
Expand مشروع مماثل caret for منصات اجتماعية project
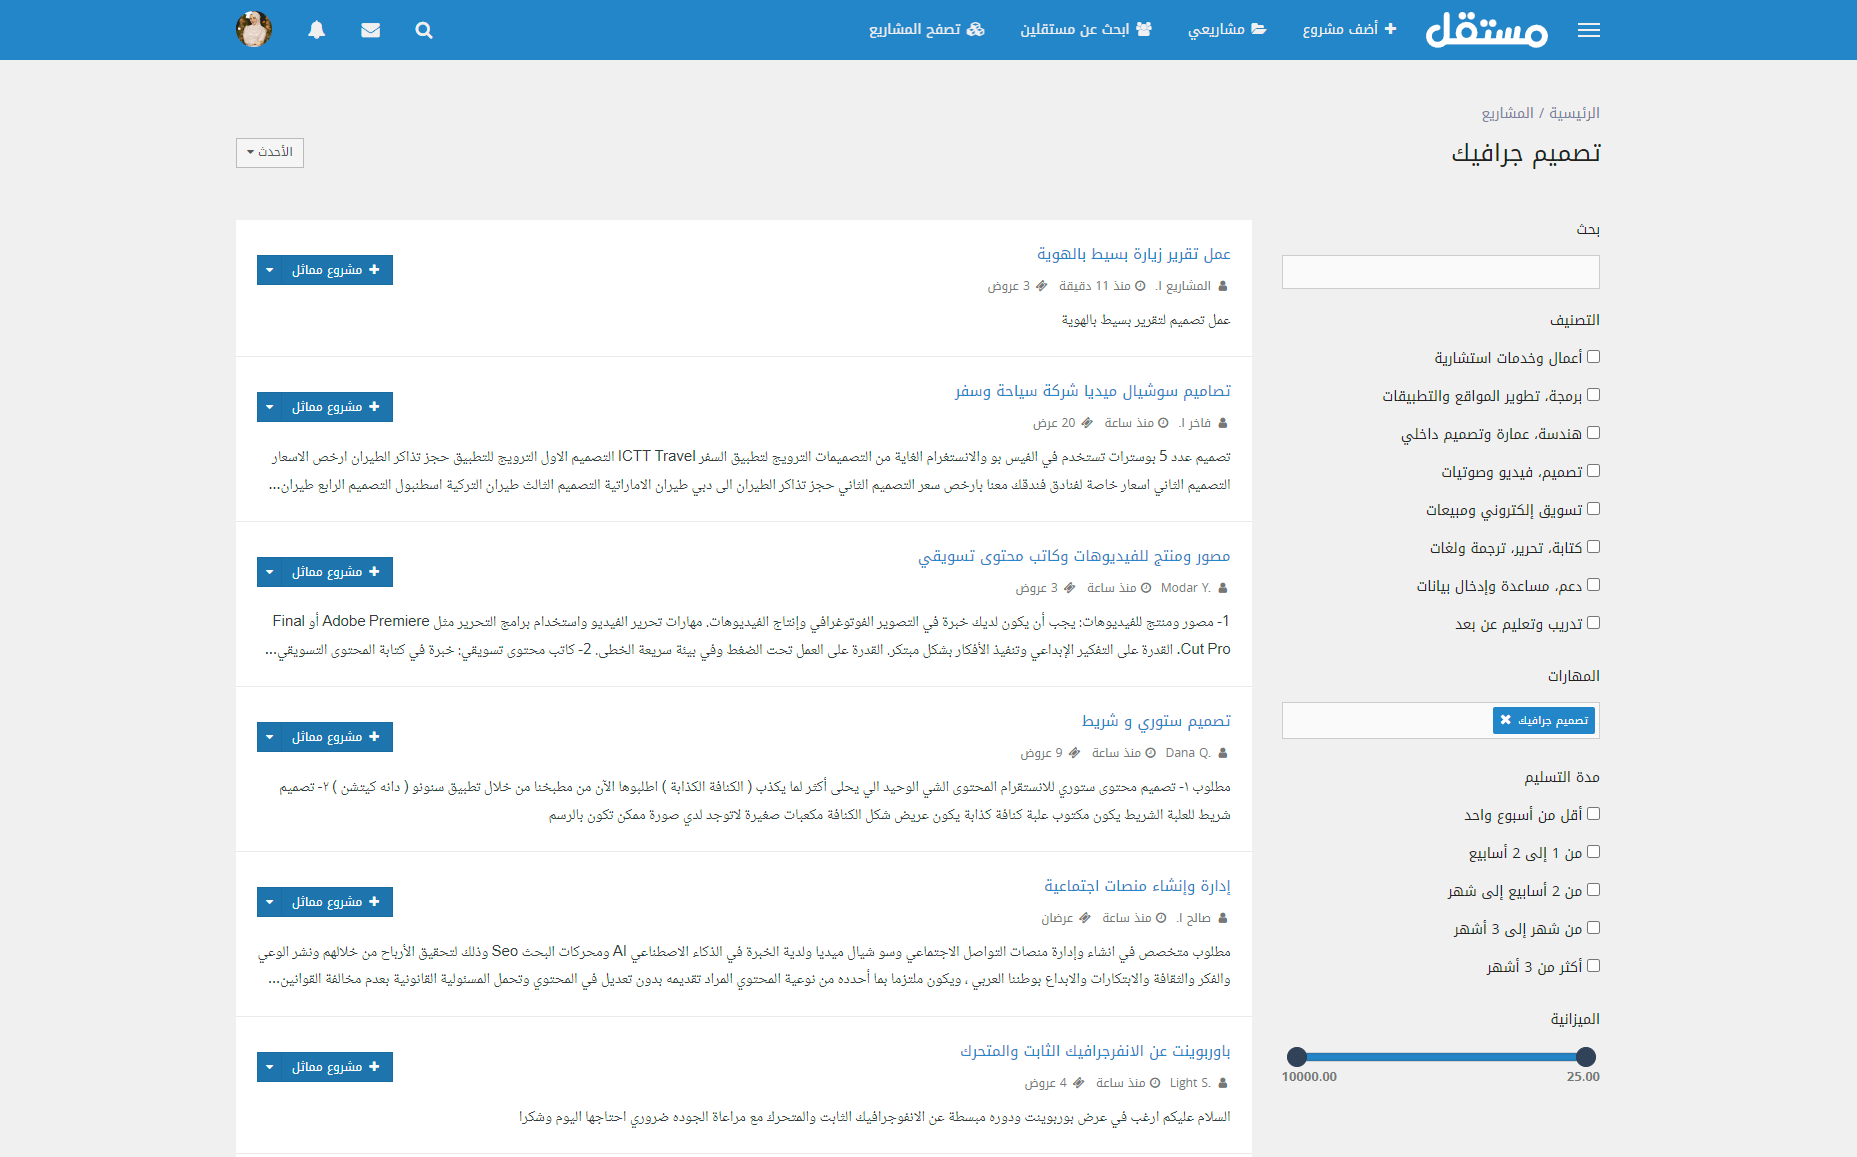(270, 902)
